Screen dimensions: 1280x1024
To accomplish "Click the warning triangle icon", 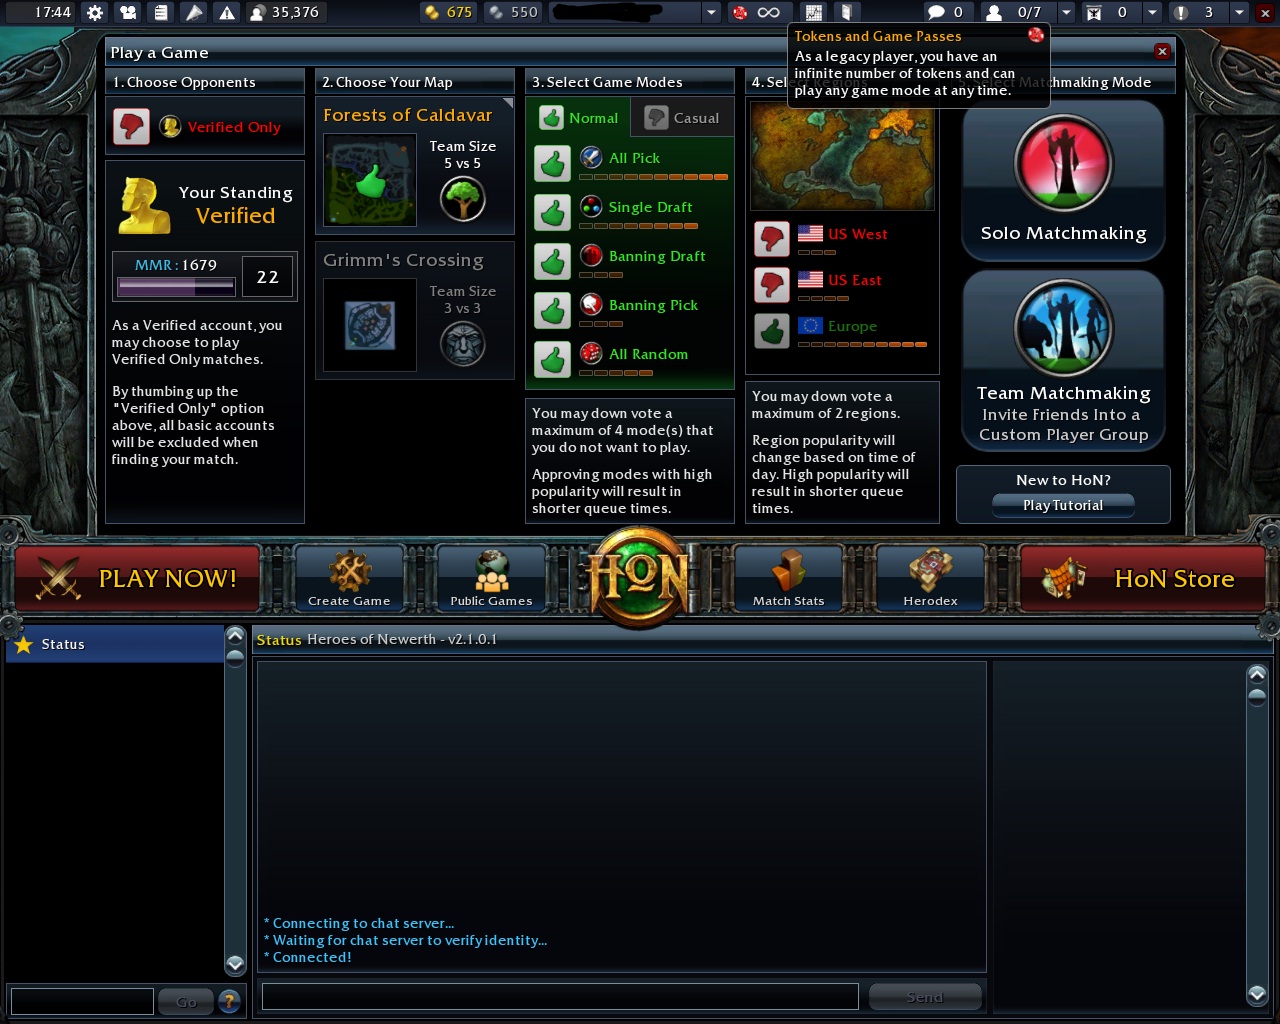I will (227, 13).
